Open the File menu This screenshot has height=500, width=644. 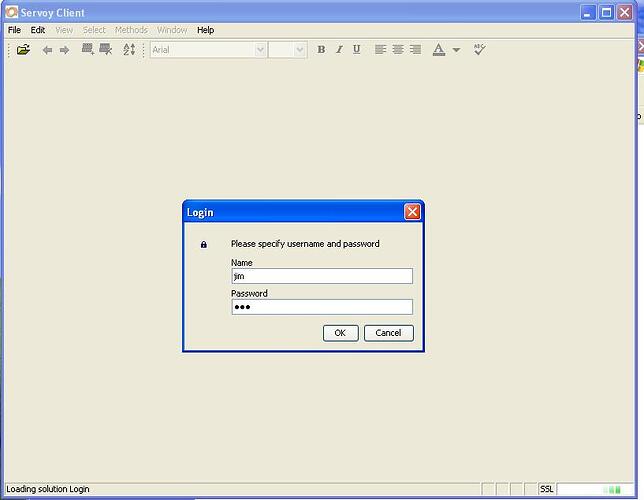(x=14, y=30)
